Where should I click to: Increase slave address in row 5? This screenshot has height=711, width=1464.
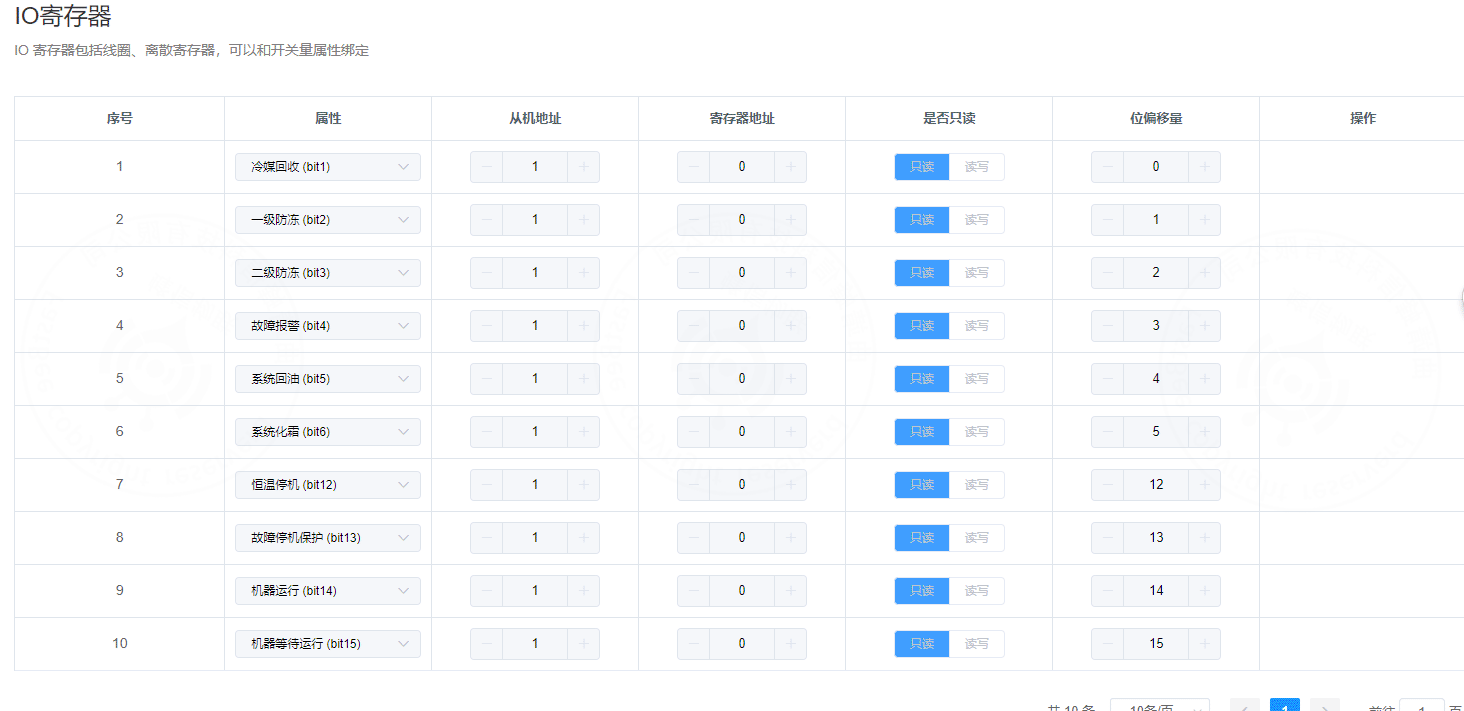point(584,379)
